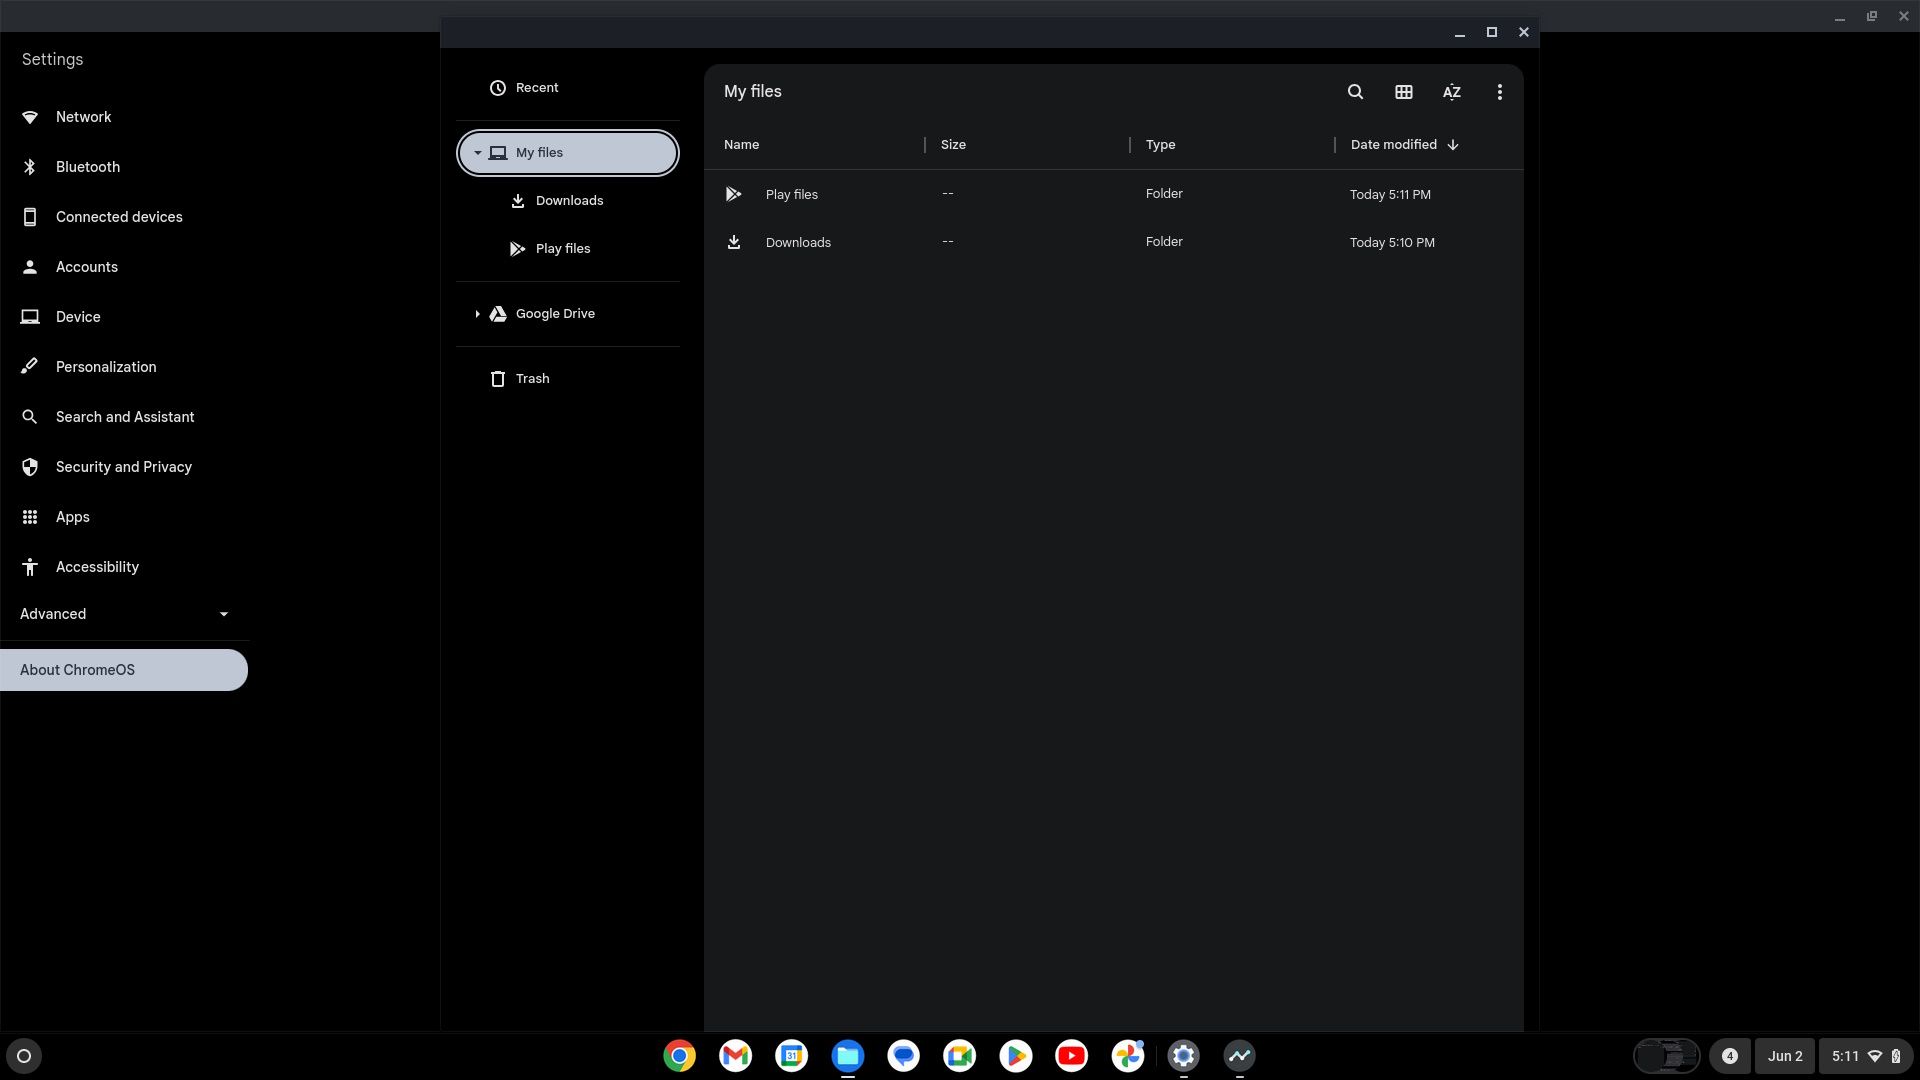Image resolution: width=1920 pixels, height=1080 pixels.
Task: Collapse My files tree arrow
Action: pyautogui.click(x=478, y=153)
